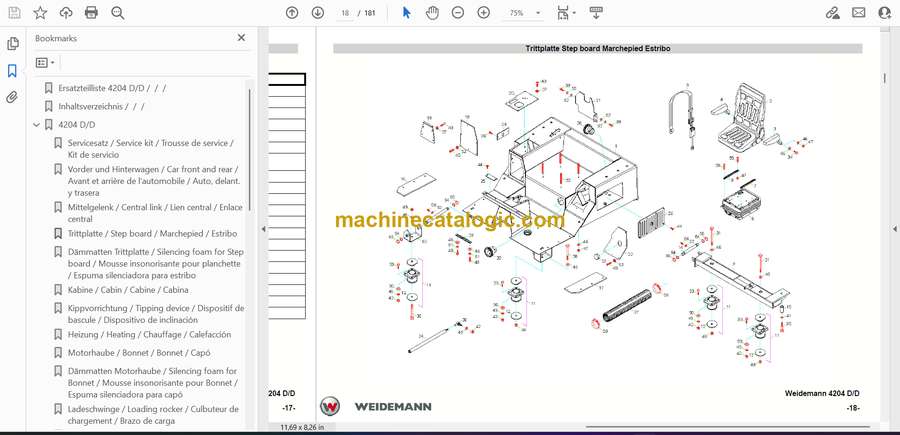Toggle the Bookmarks panel icon
This screenshot has width=900, height=435.
(x=12, y=71)
